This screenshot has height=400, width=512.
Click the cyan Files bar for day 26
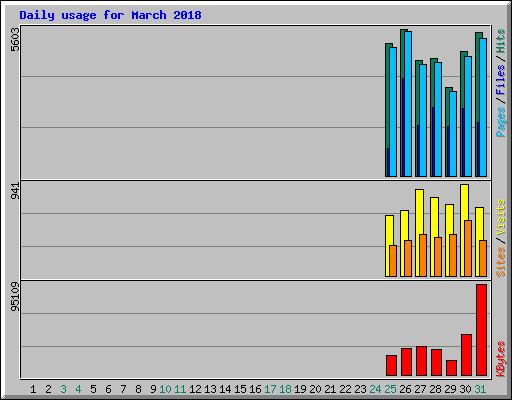pos(408,104)
